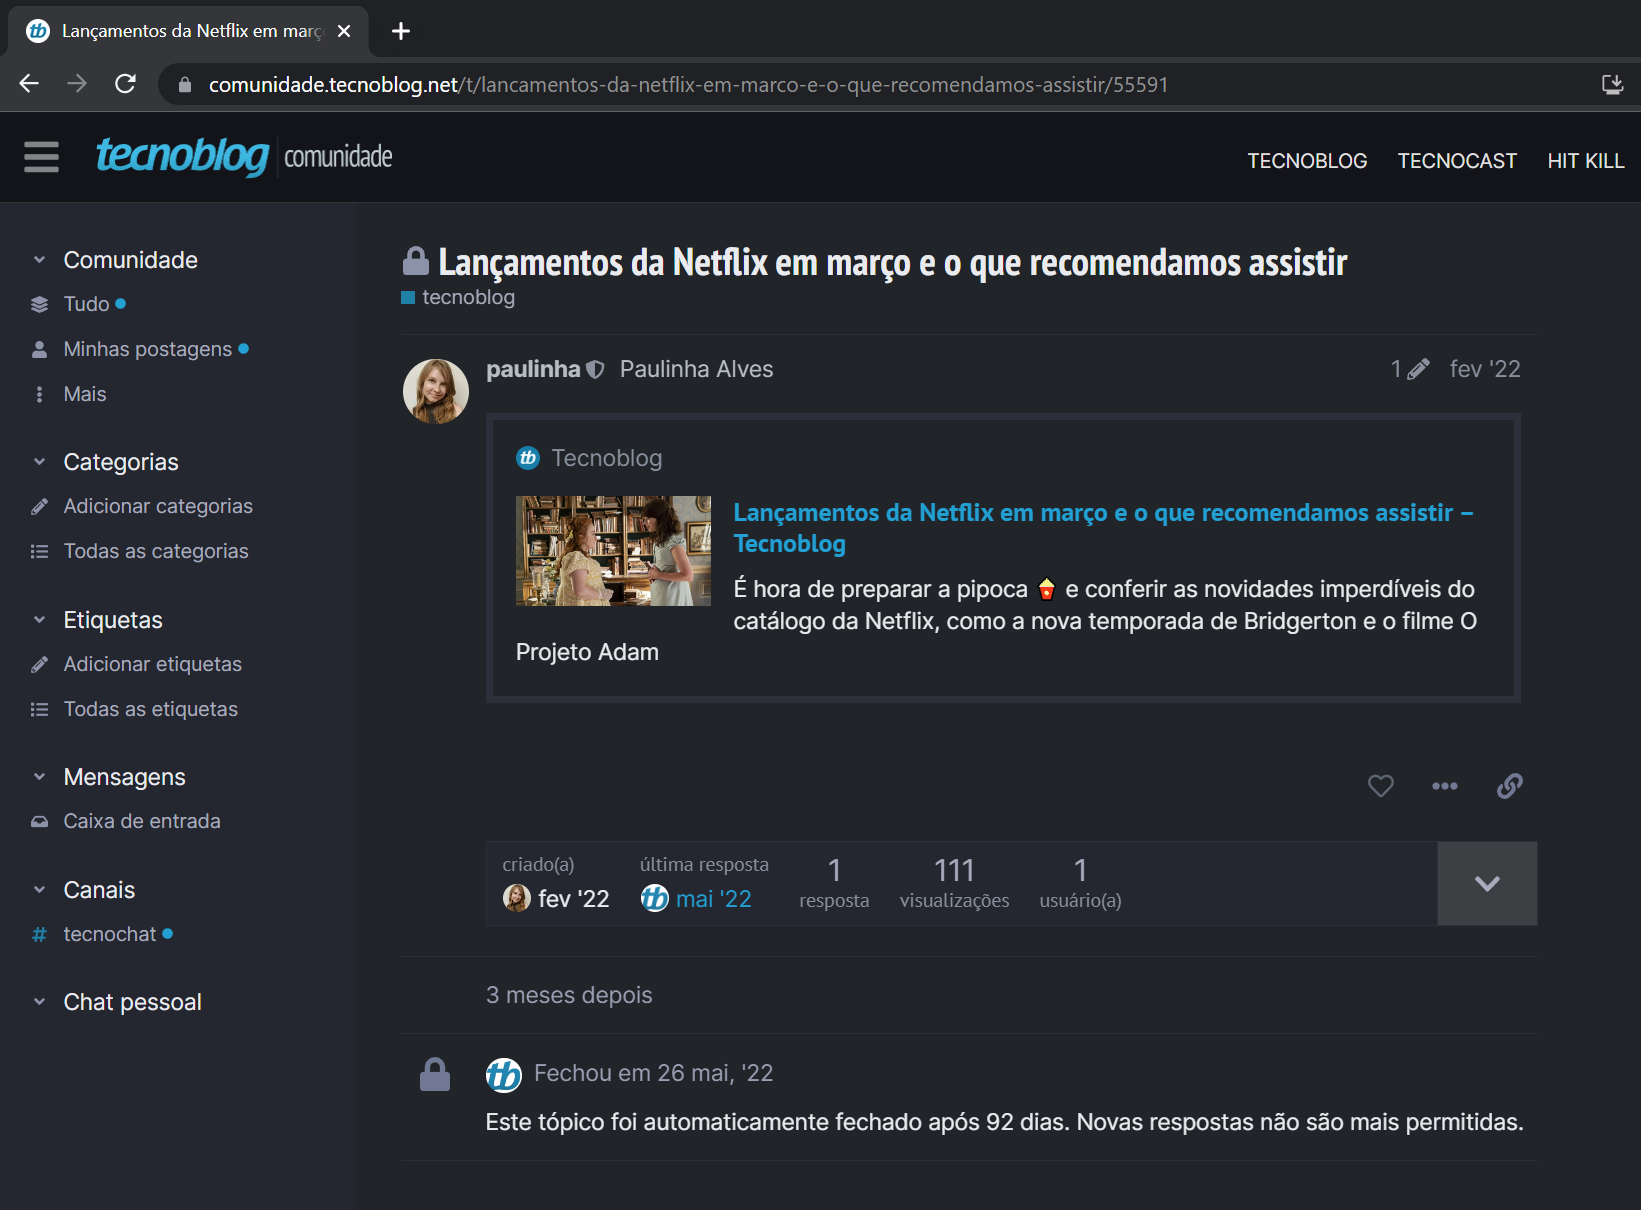View post edit history pencil

coord(1410,369)
